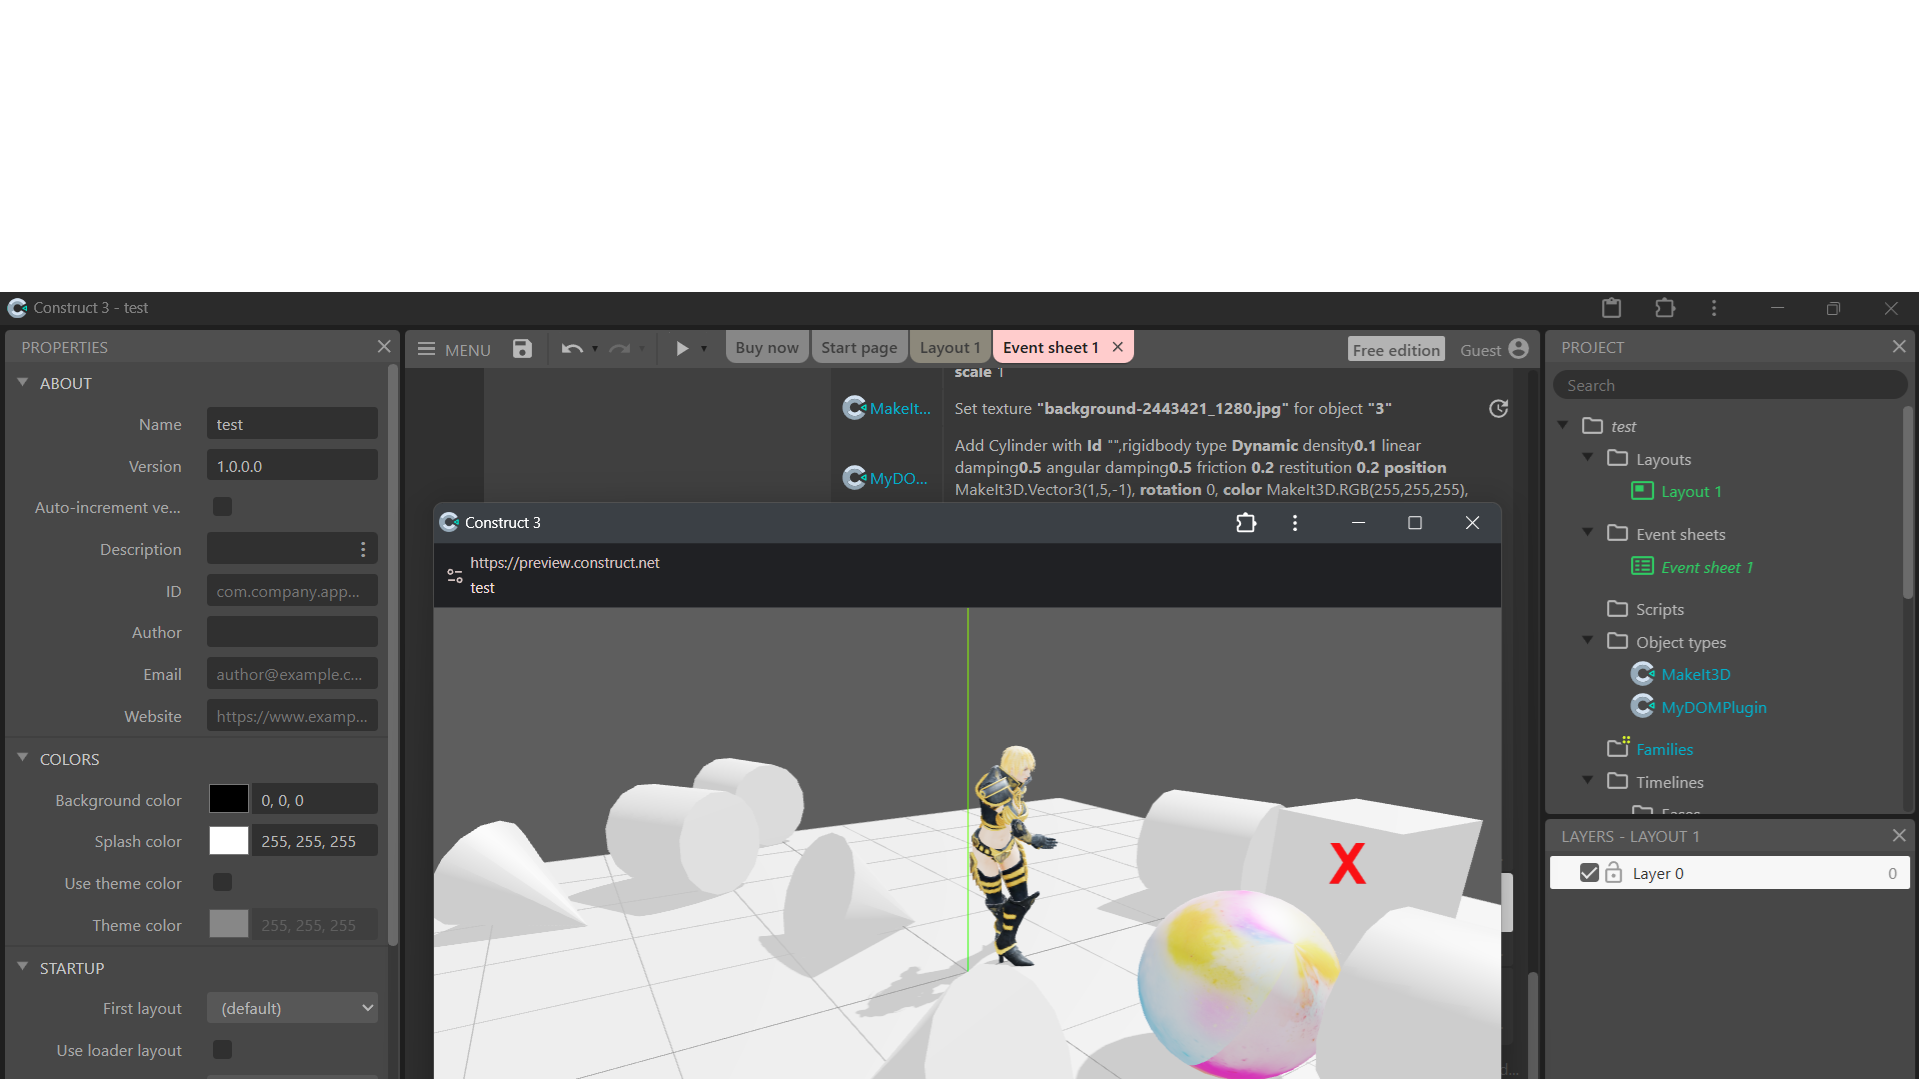Click the lock icon on Layer 0
The width and height of the screenshot is (1919, 1079).
(x=1614, y=873)
